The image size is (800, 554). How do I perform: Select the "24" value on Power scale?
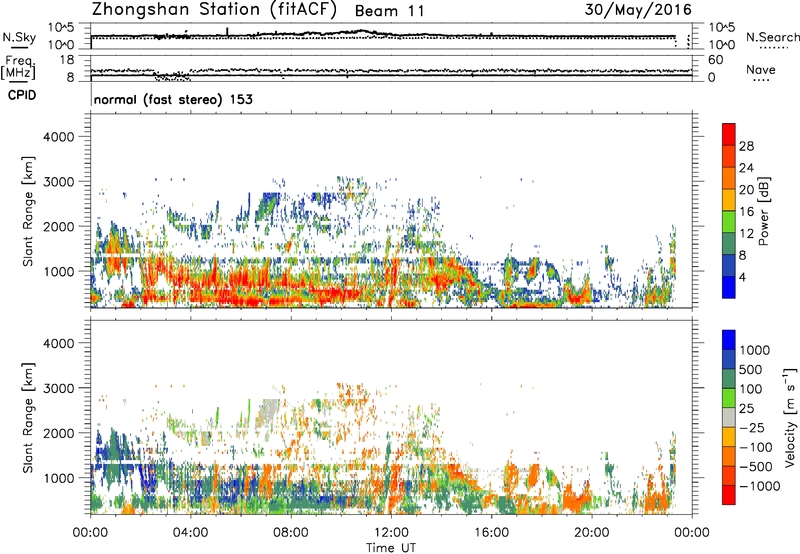746,168
